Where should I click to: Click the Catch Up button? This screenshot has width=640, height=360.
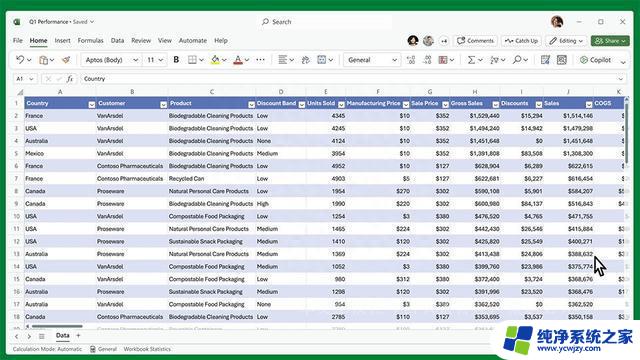click(x=521, y=41)
